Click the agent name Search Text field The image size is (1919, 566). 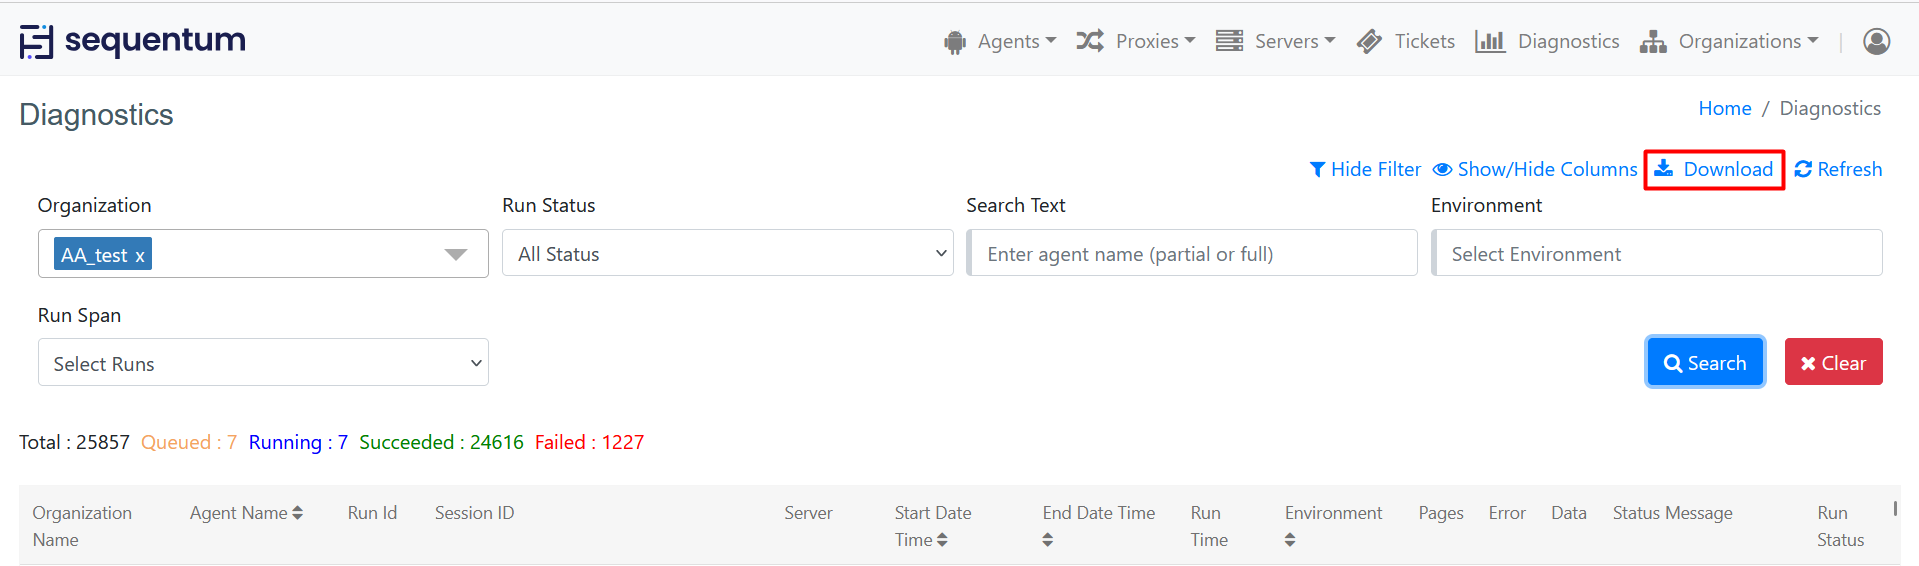[1192, 254]
